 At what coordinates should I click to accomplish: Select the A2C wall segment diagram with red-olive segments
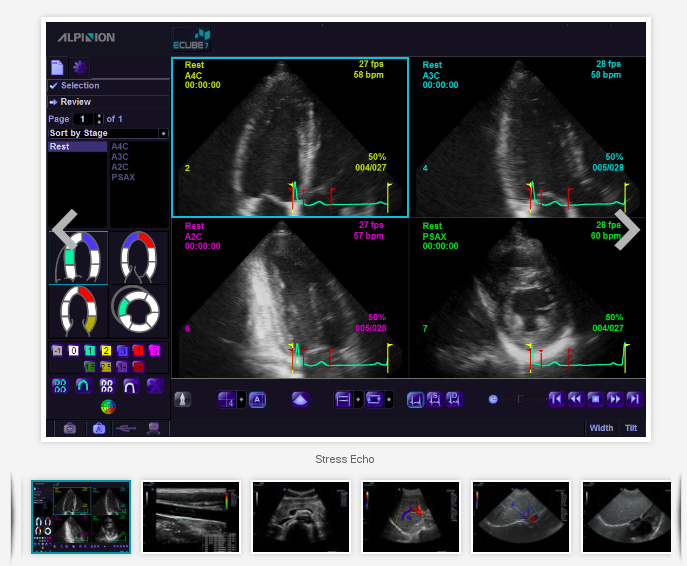click(x=78, y=311)
